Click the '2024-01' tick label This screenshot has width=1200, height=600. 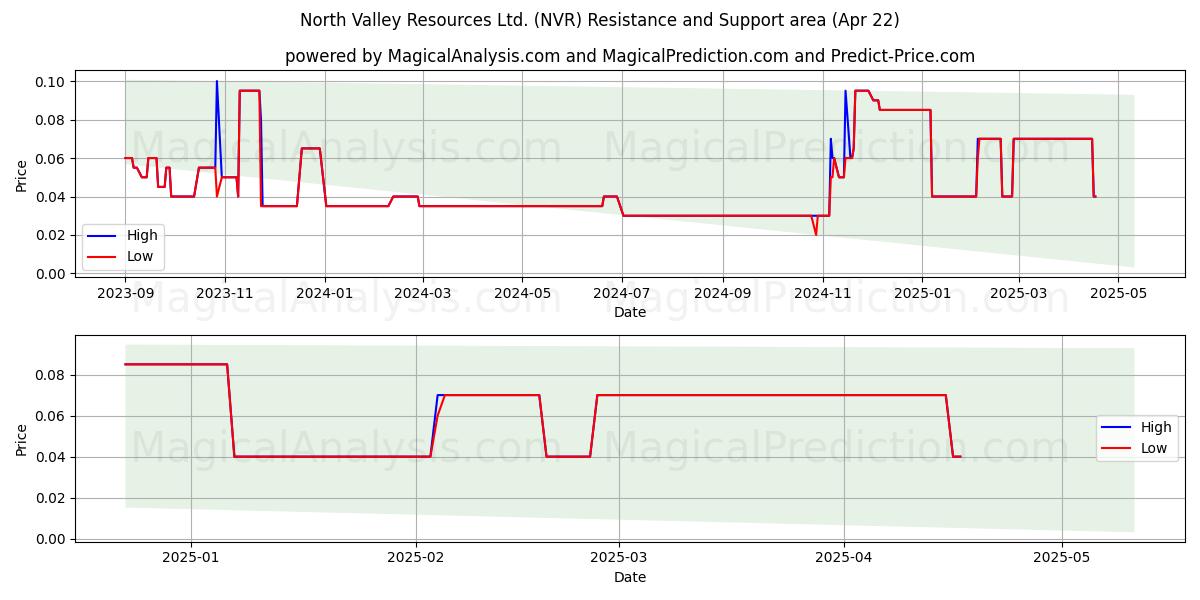(324, 293)
